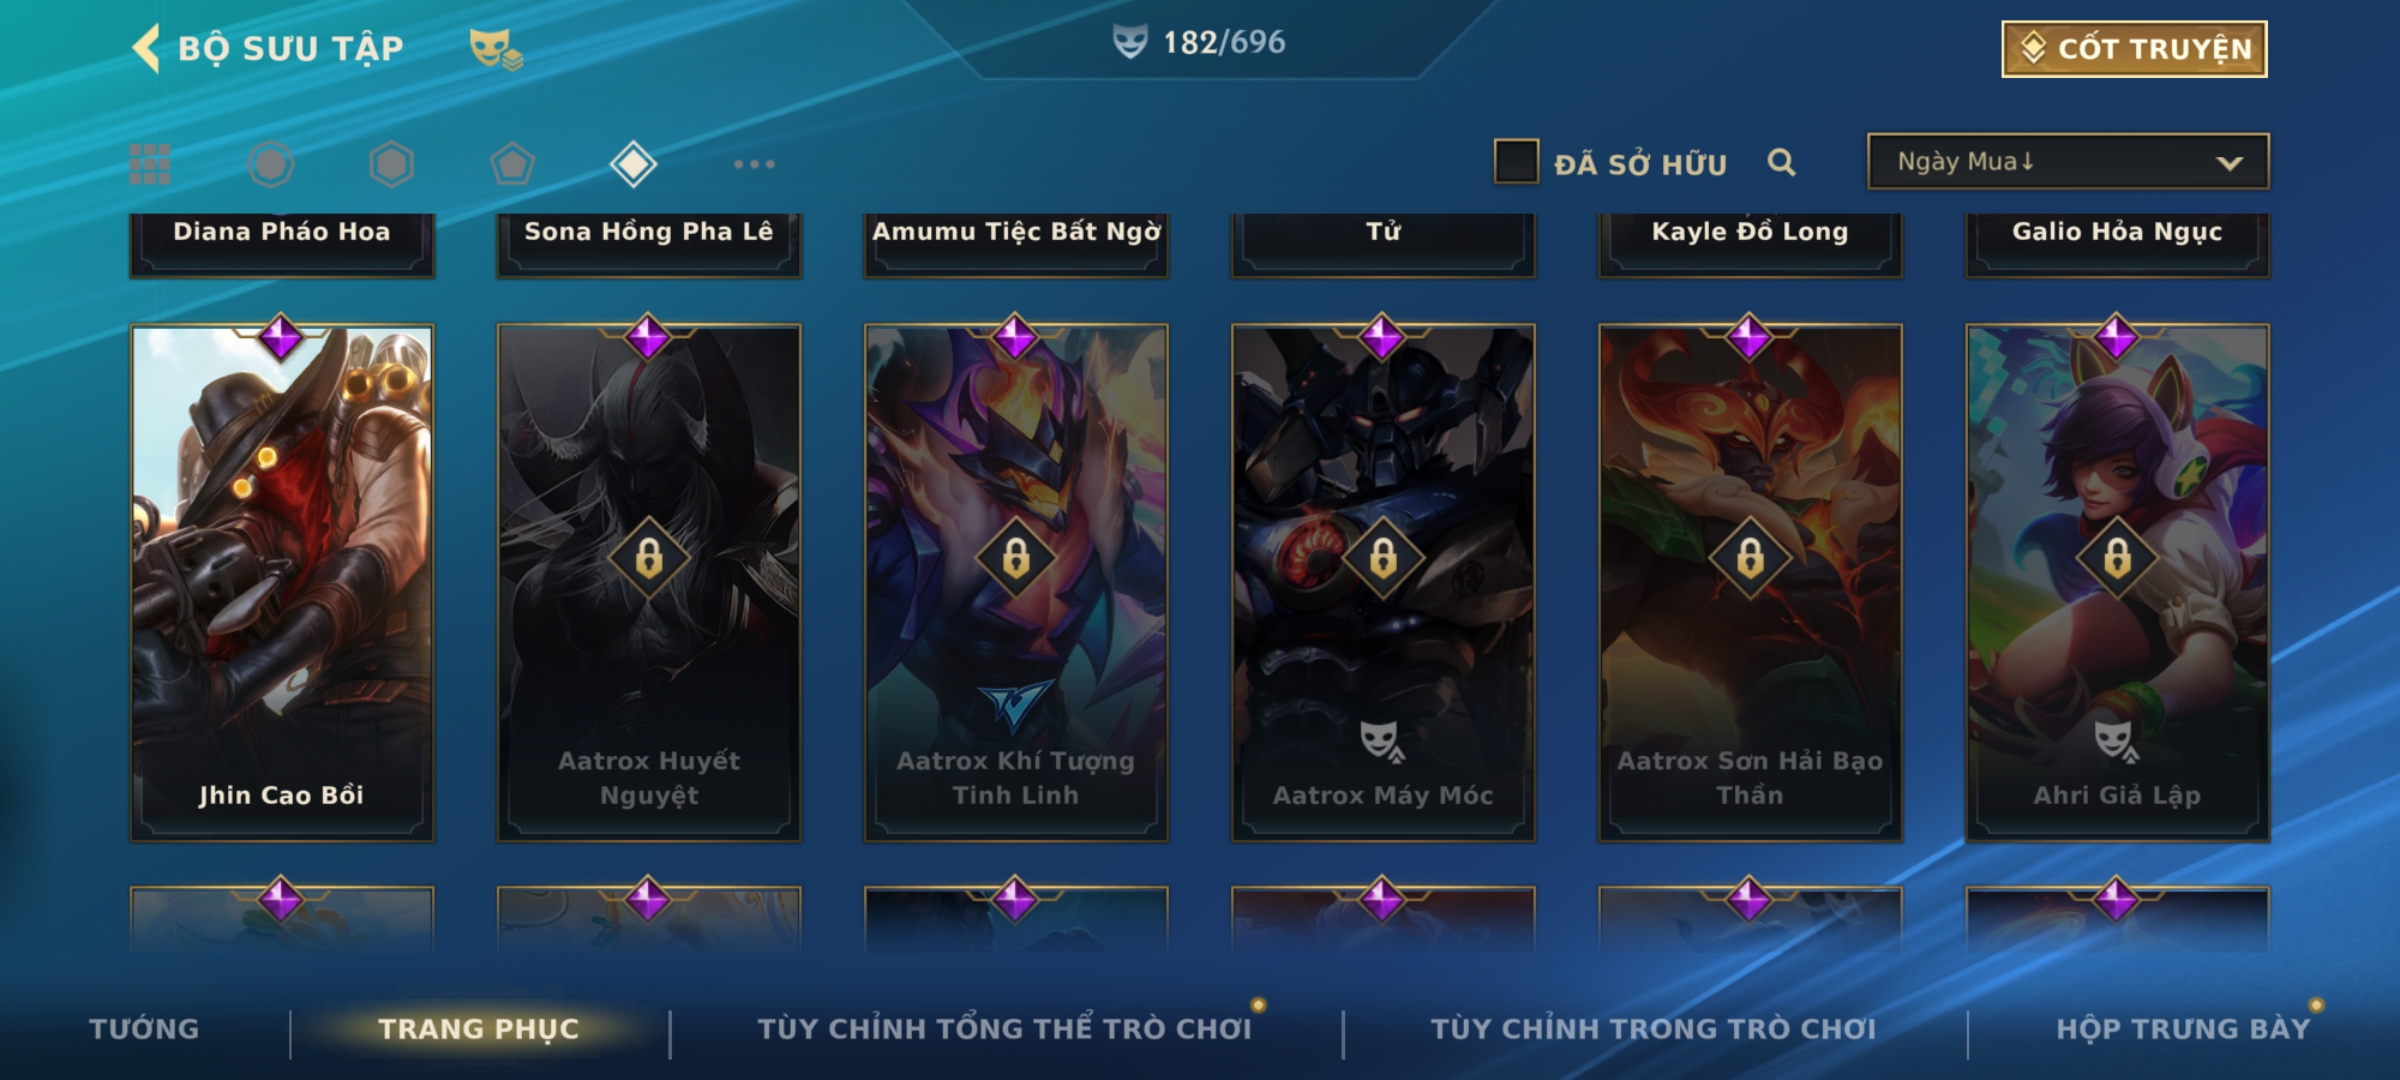Open more filters via three dots

[x=754, y=164]
